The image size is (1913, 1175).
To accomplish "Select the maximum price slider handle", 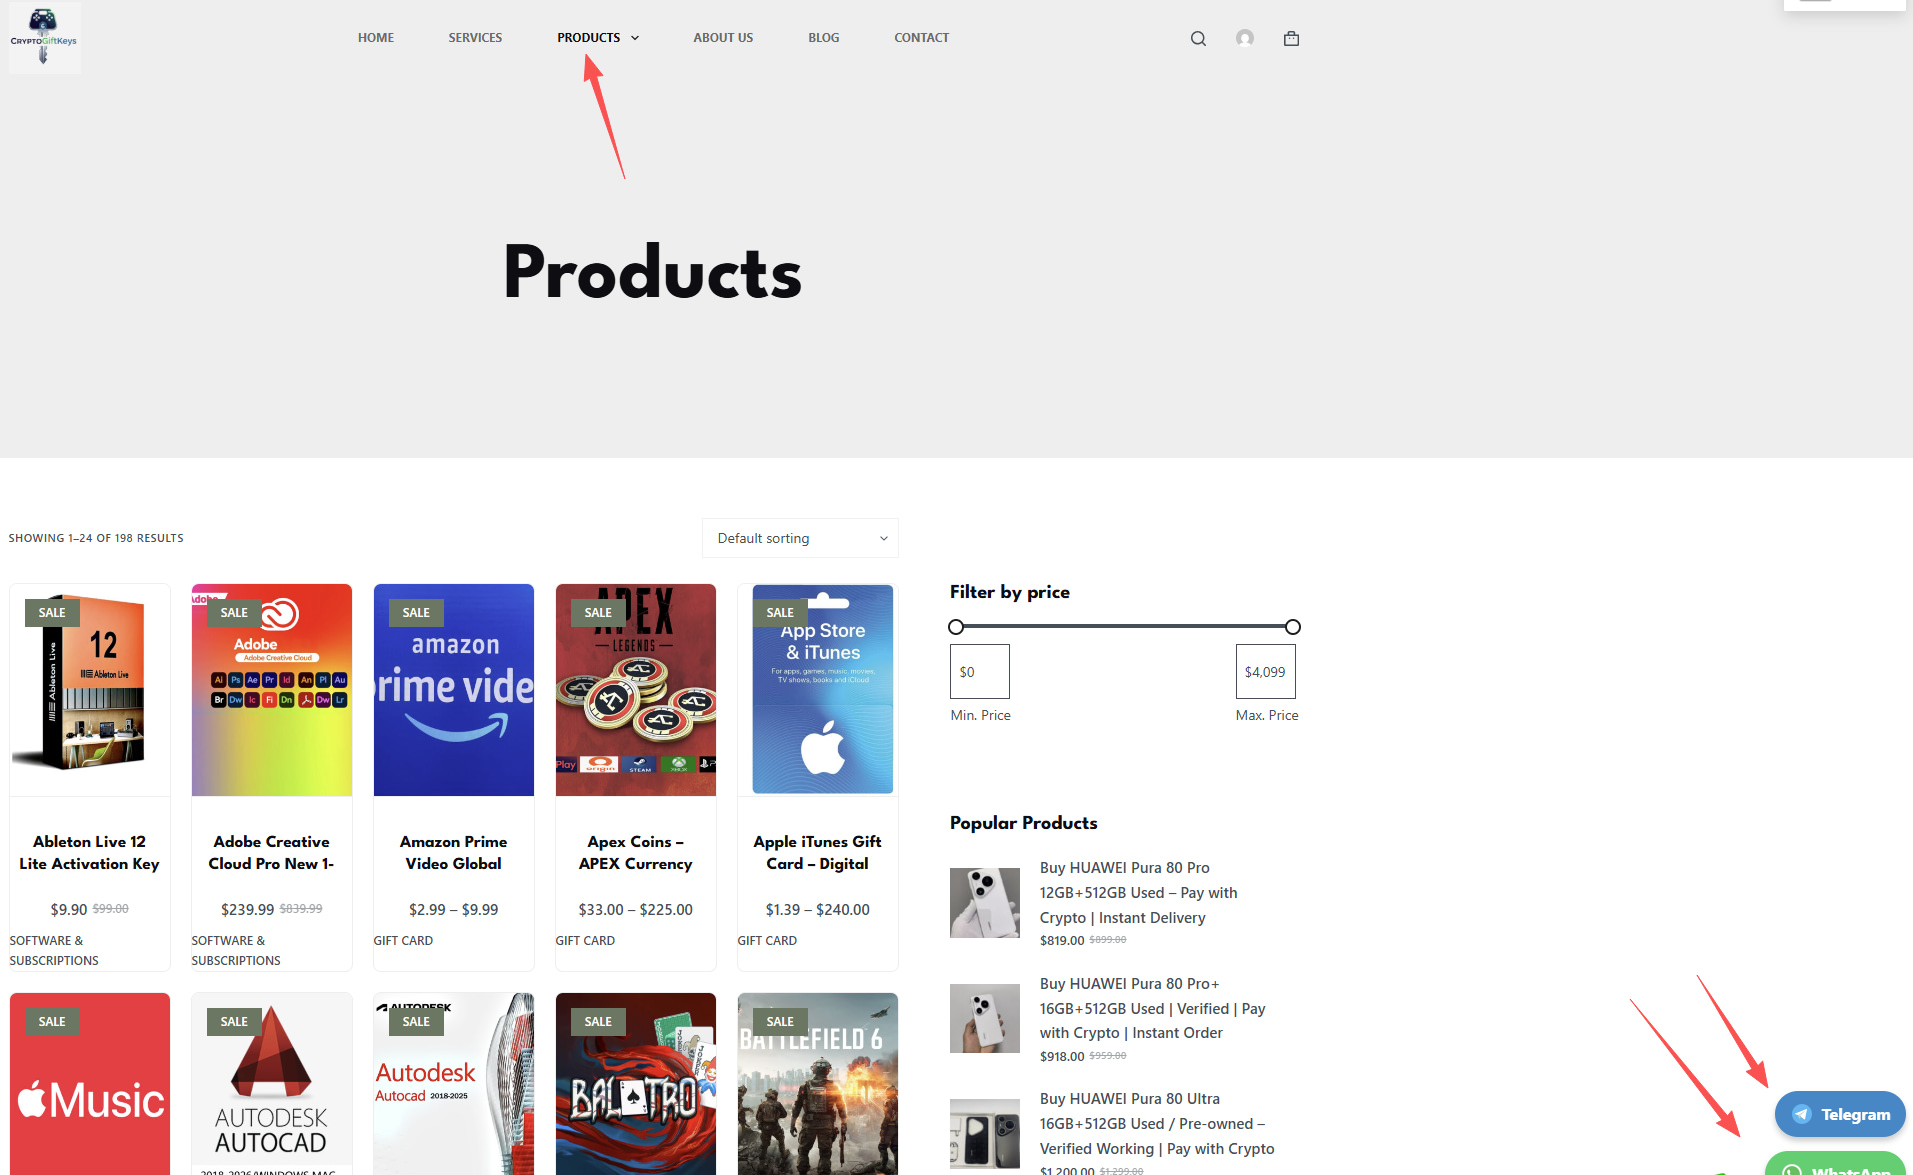I will tap(1293, 627).
